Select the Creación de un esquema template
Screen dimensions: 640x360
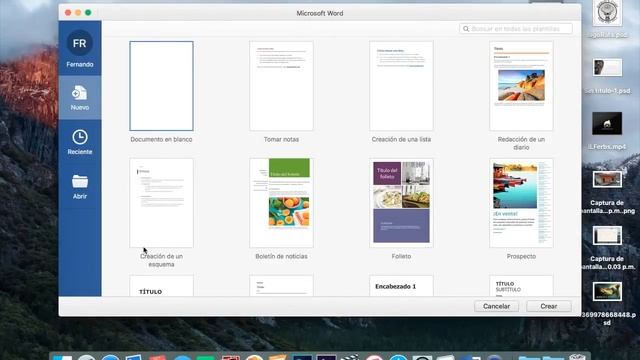tap(161, 203)
